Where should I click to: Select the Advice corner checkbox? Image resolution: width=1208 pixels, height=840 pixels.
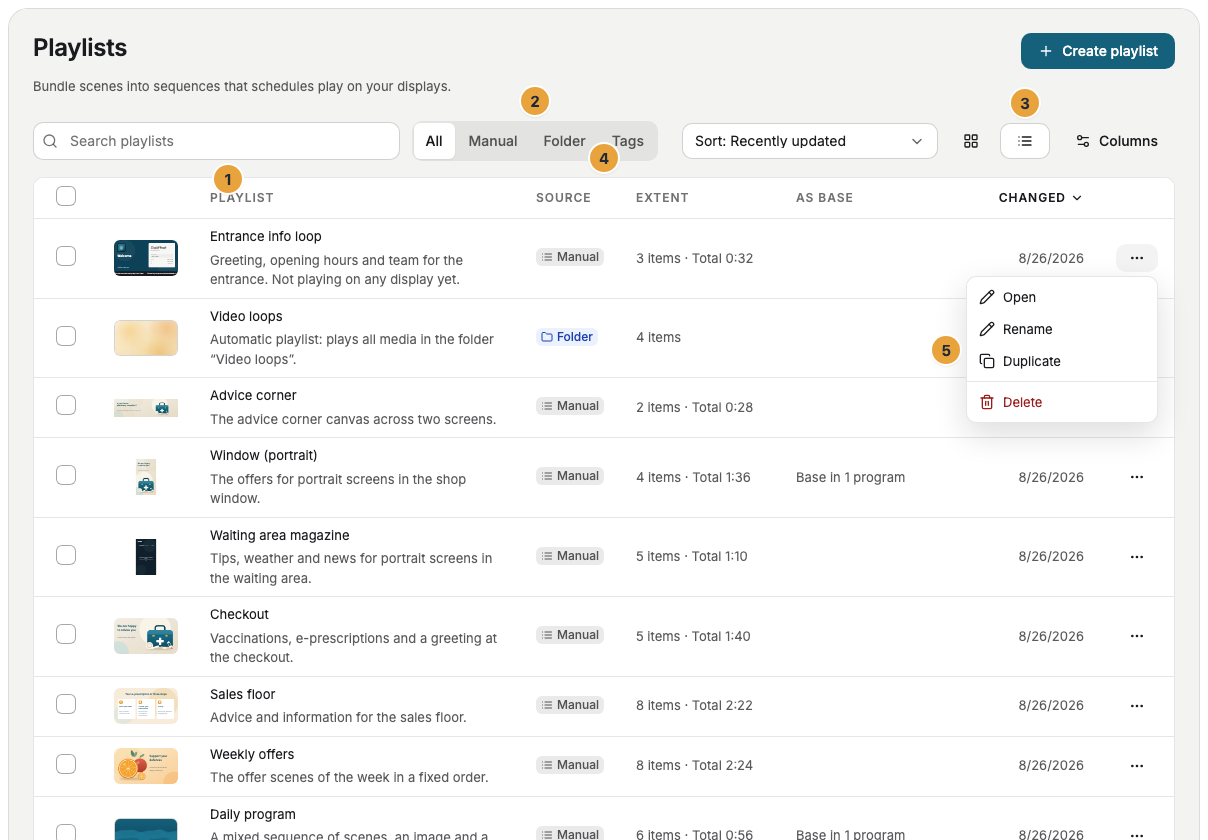pos(66,406)
